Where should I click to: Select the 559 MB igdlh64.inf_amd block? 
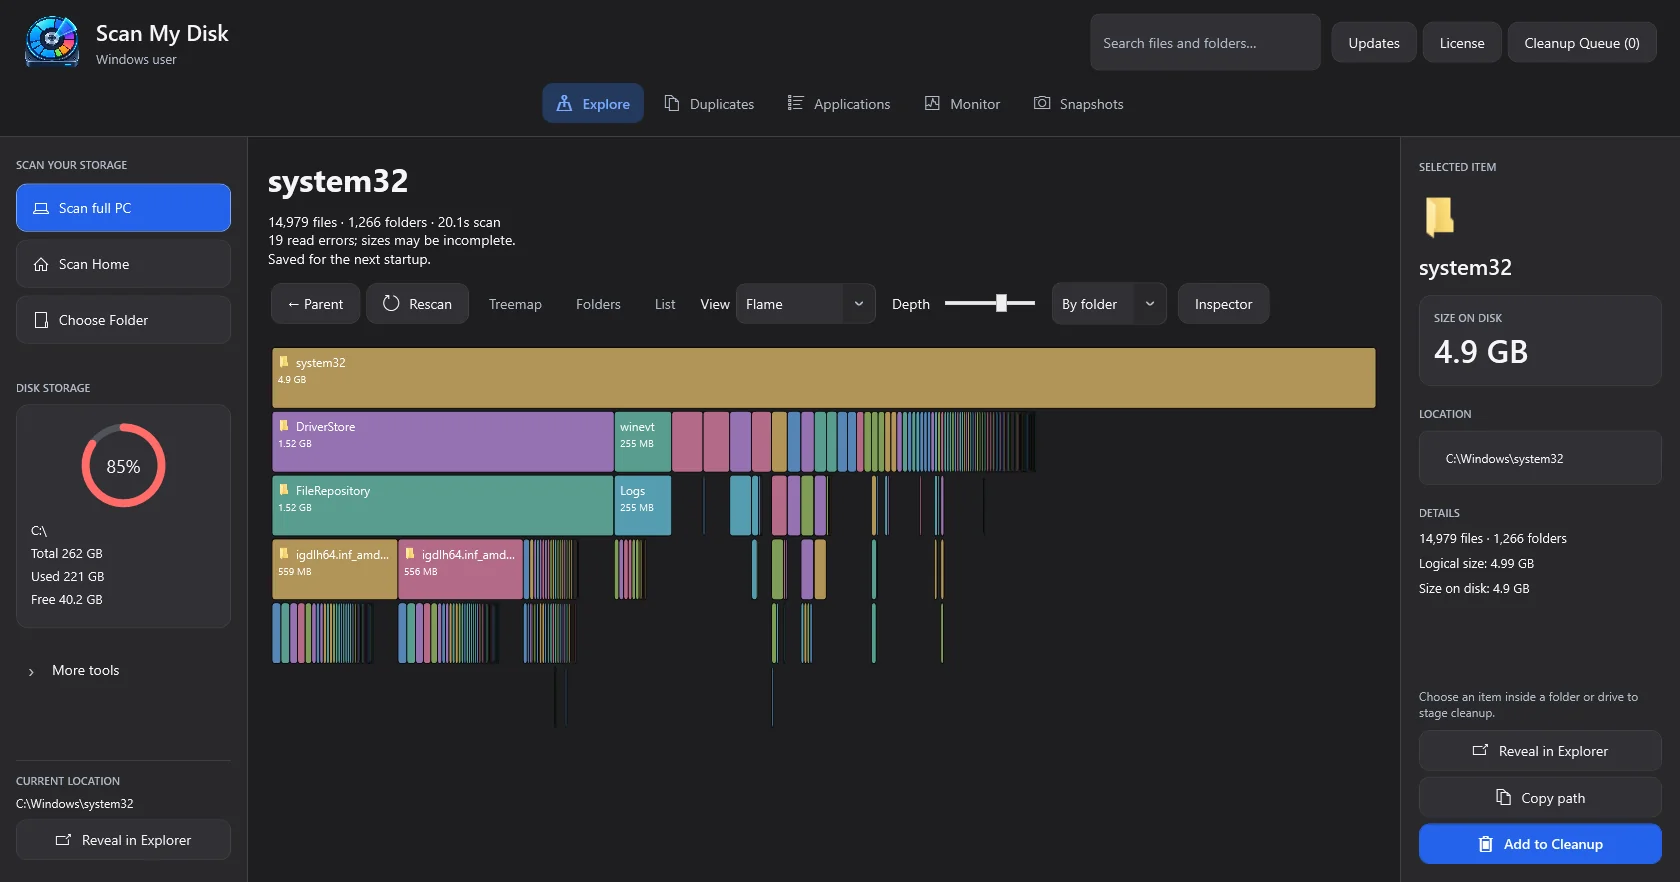click(x=335, y=569)
